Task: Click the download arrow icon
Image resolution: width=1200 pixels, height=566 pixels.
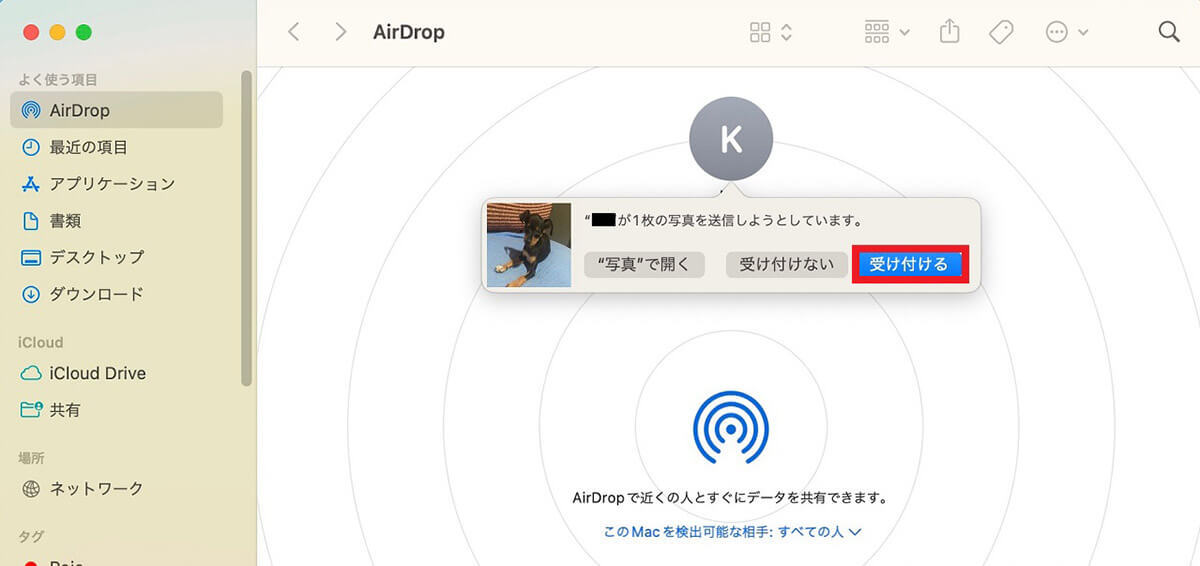Action: 31,294
